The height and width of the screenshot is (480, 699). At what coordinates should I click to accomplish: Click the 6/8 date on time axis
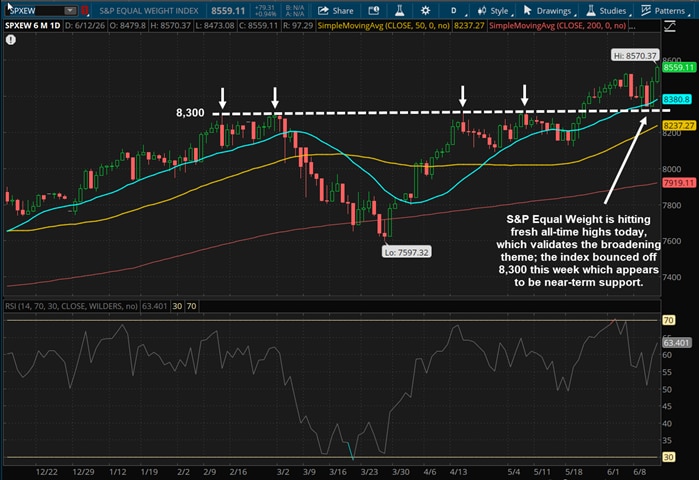pos(640,472)
